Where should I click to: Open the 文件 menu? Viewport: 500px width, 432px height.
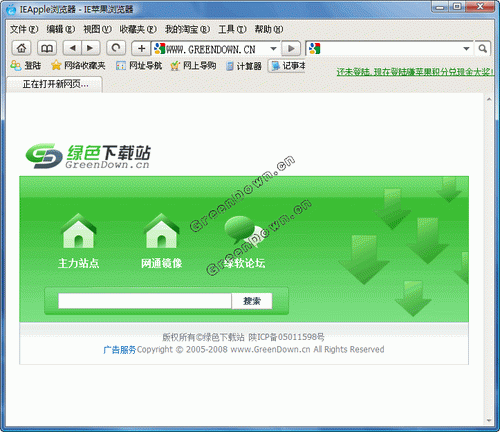[x=24, y=29]
